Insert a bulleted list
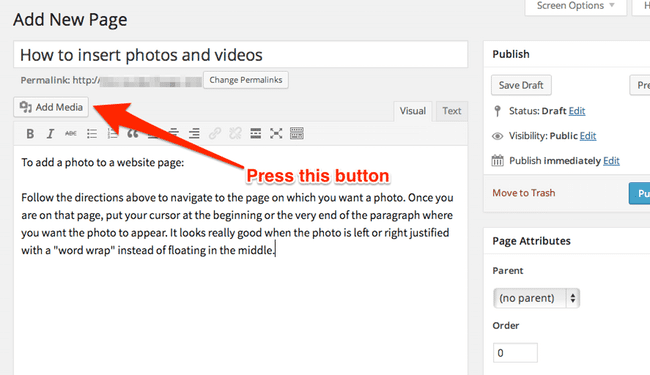The image size is (650, 375). (92, 134)
